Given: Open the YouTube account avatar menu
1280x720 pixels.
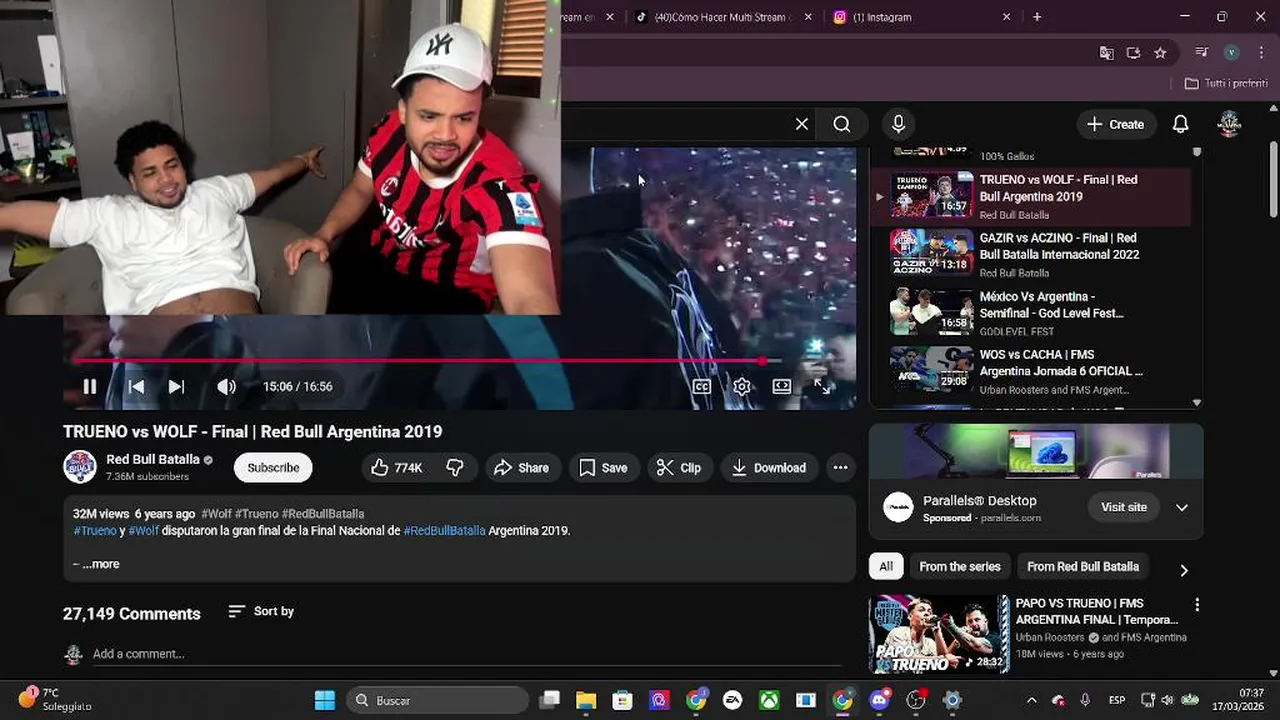Looking at the screenshot, I should click(x=1229, y=124).
